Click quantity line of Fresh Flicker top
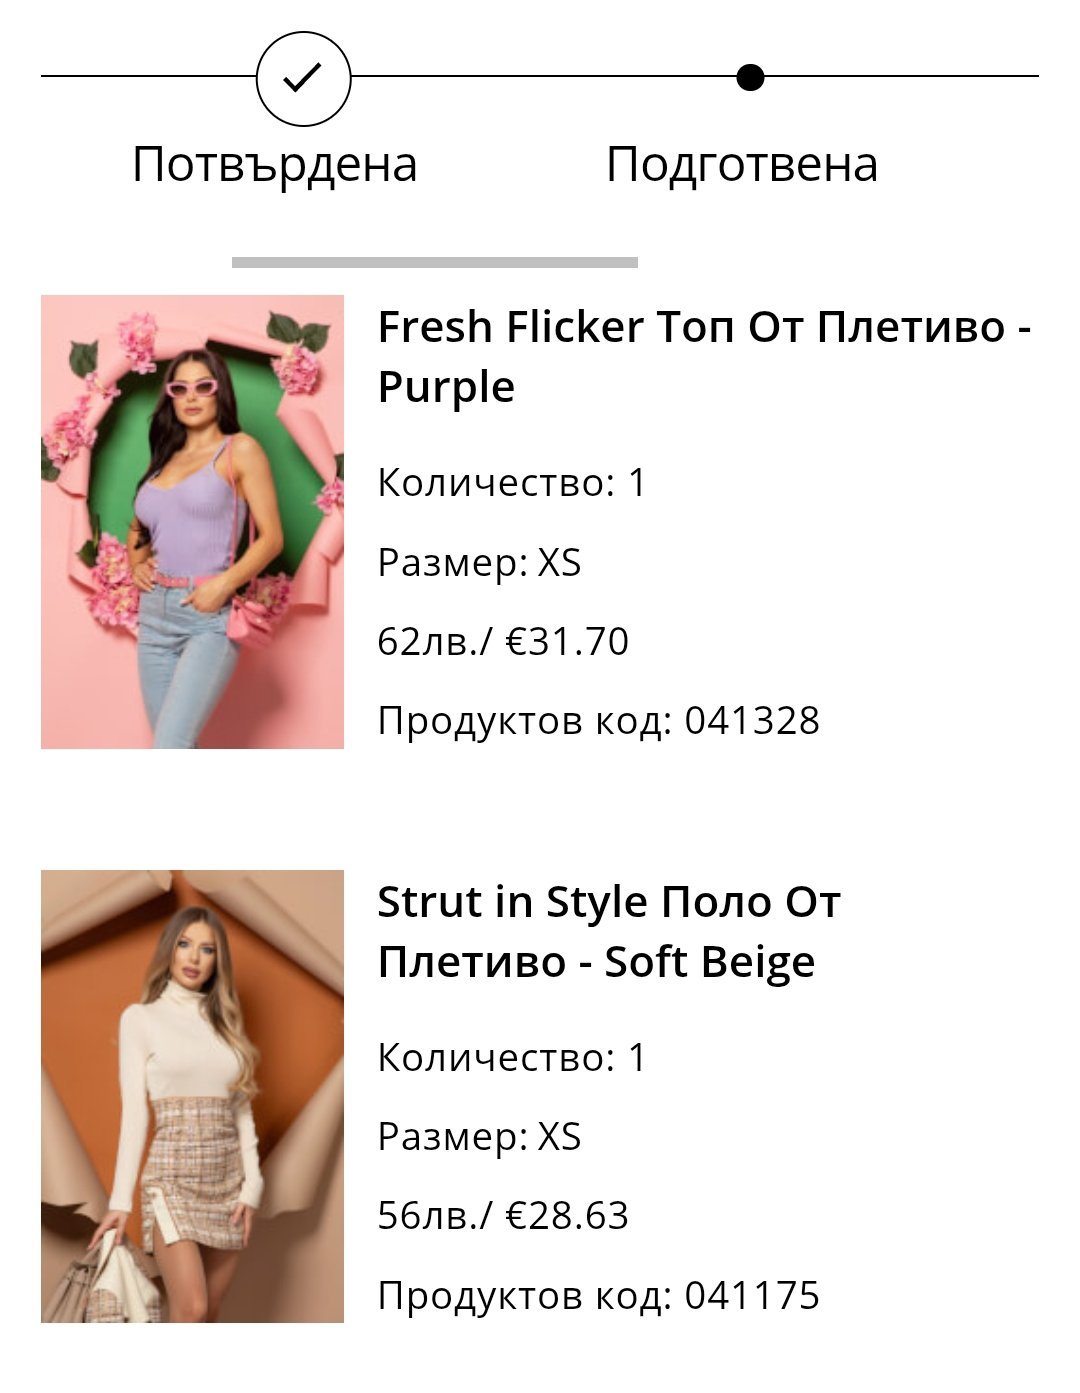This screenshot has height=1393, width=1080. (512, 483)
